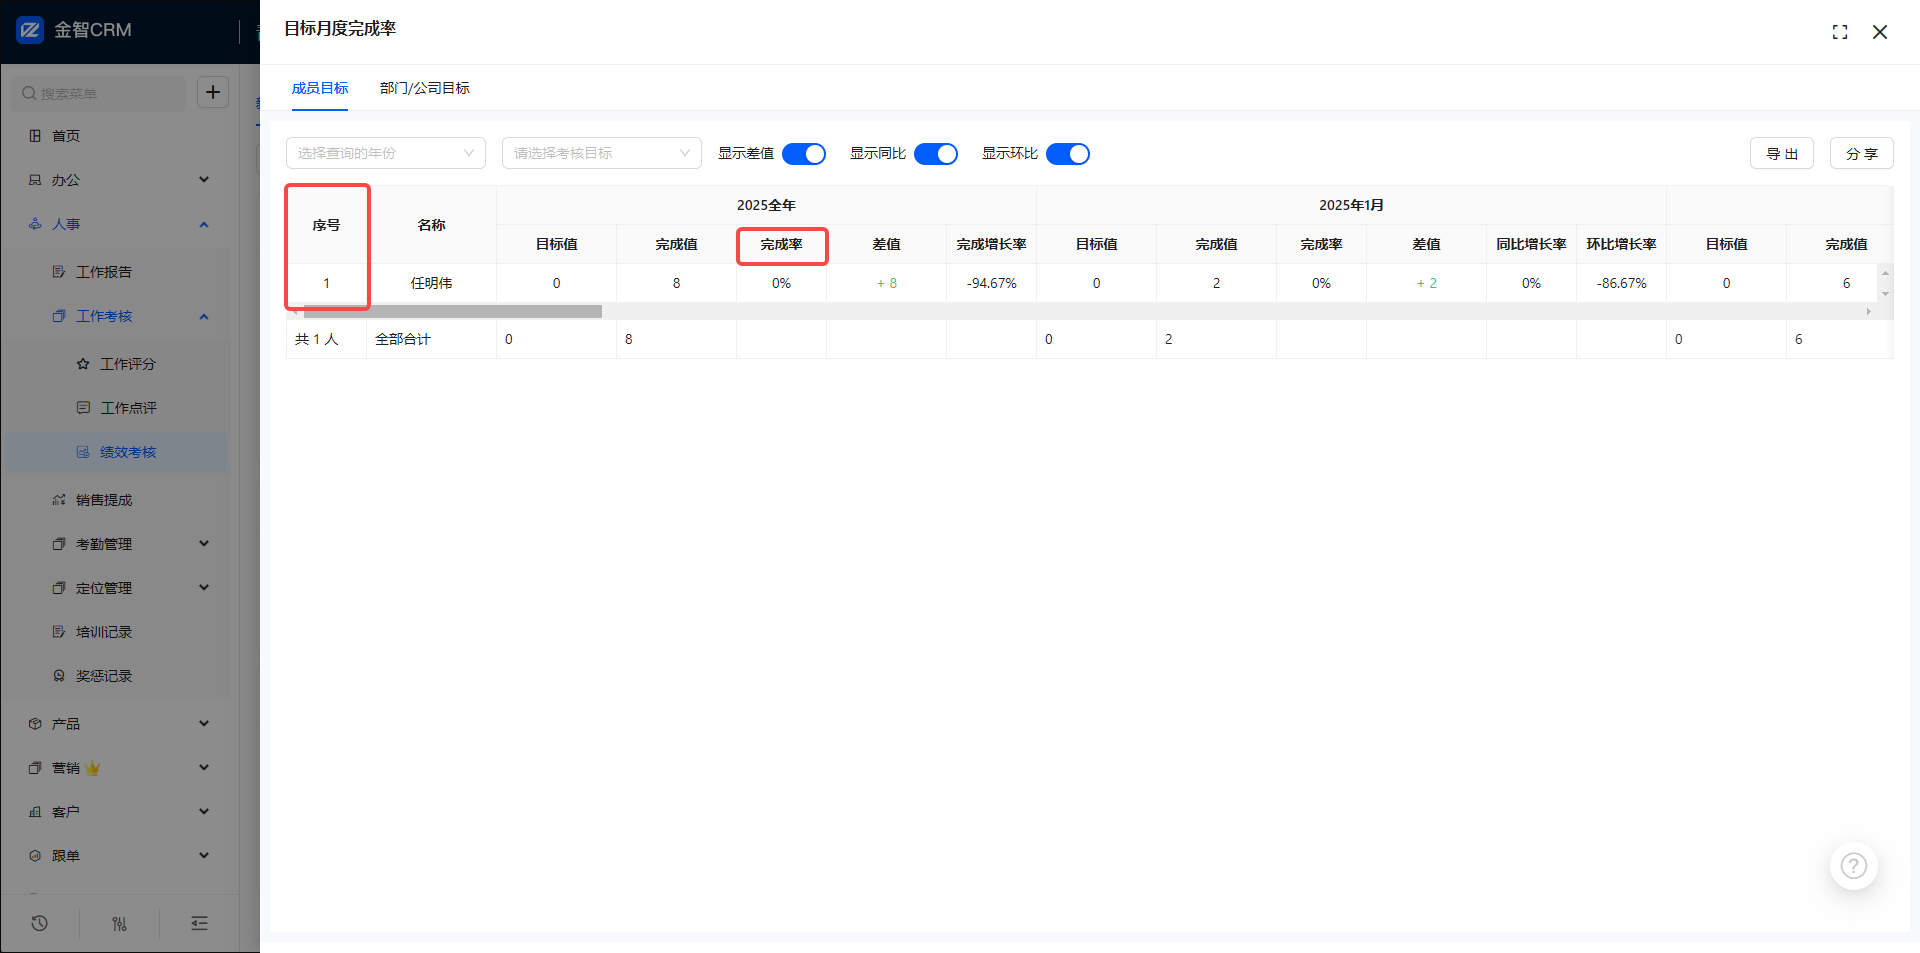Open the 选择查询的年份 dropdown
The image size is (1920, 953).
tap(386, 153)
